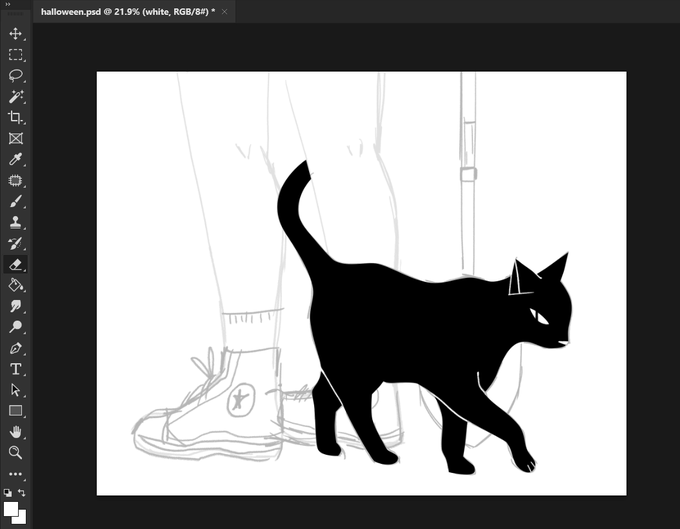Select the Dodge tool
The height and width of the screenshot is (529, 680).
16,327
